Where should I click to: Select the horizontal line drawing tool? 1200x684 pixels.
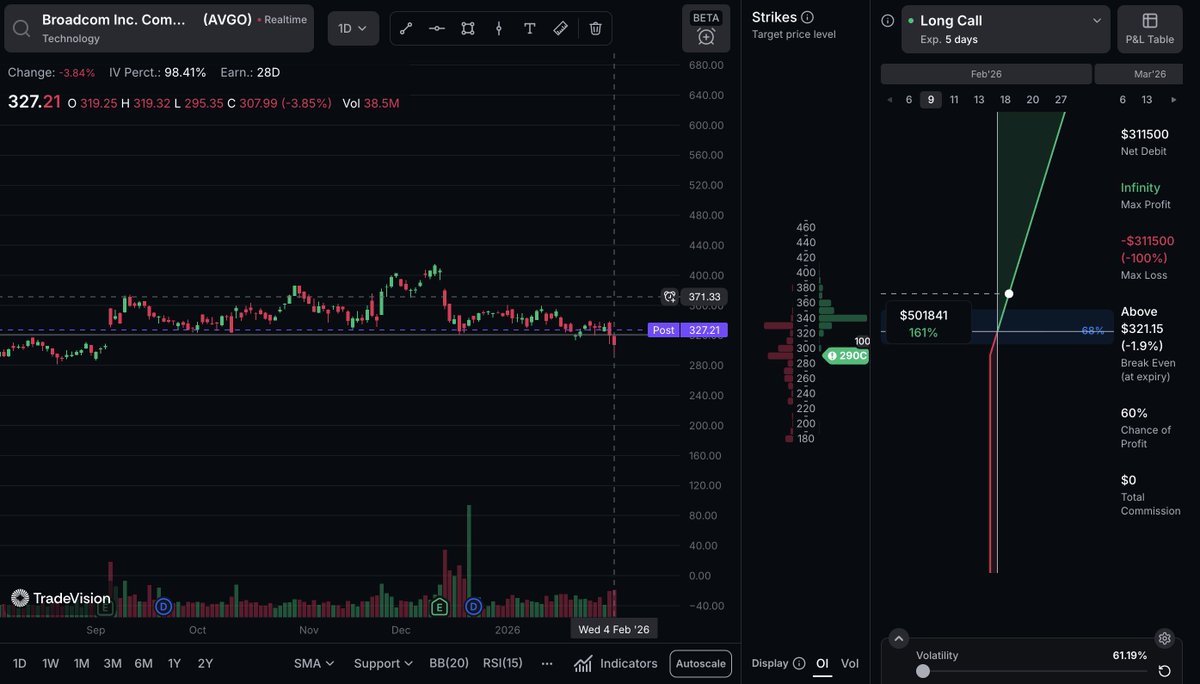[437, 28]
